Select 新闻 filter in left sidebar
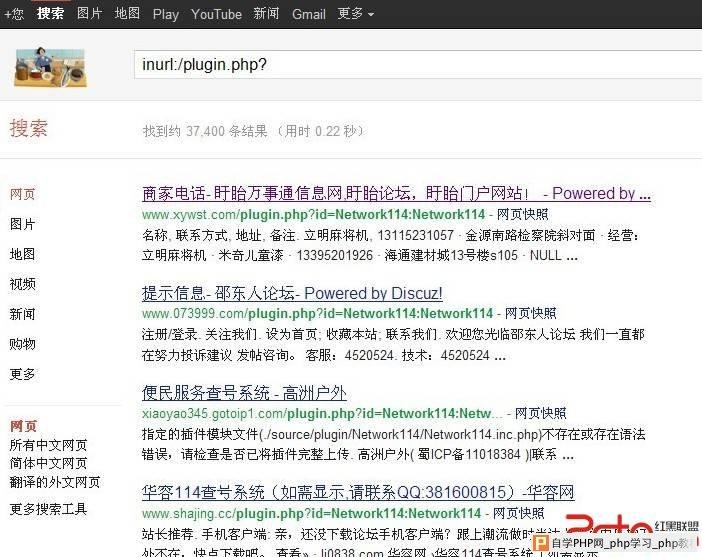 pos(22,314)
